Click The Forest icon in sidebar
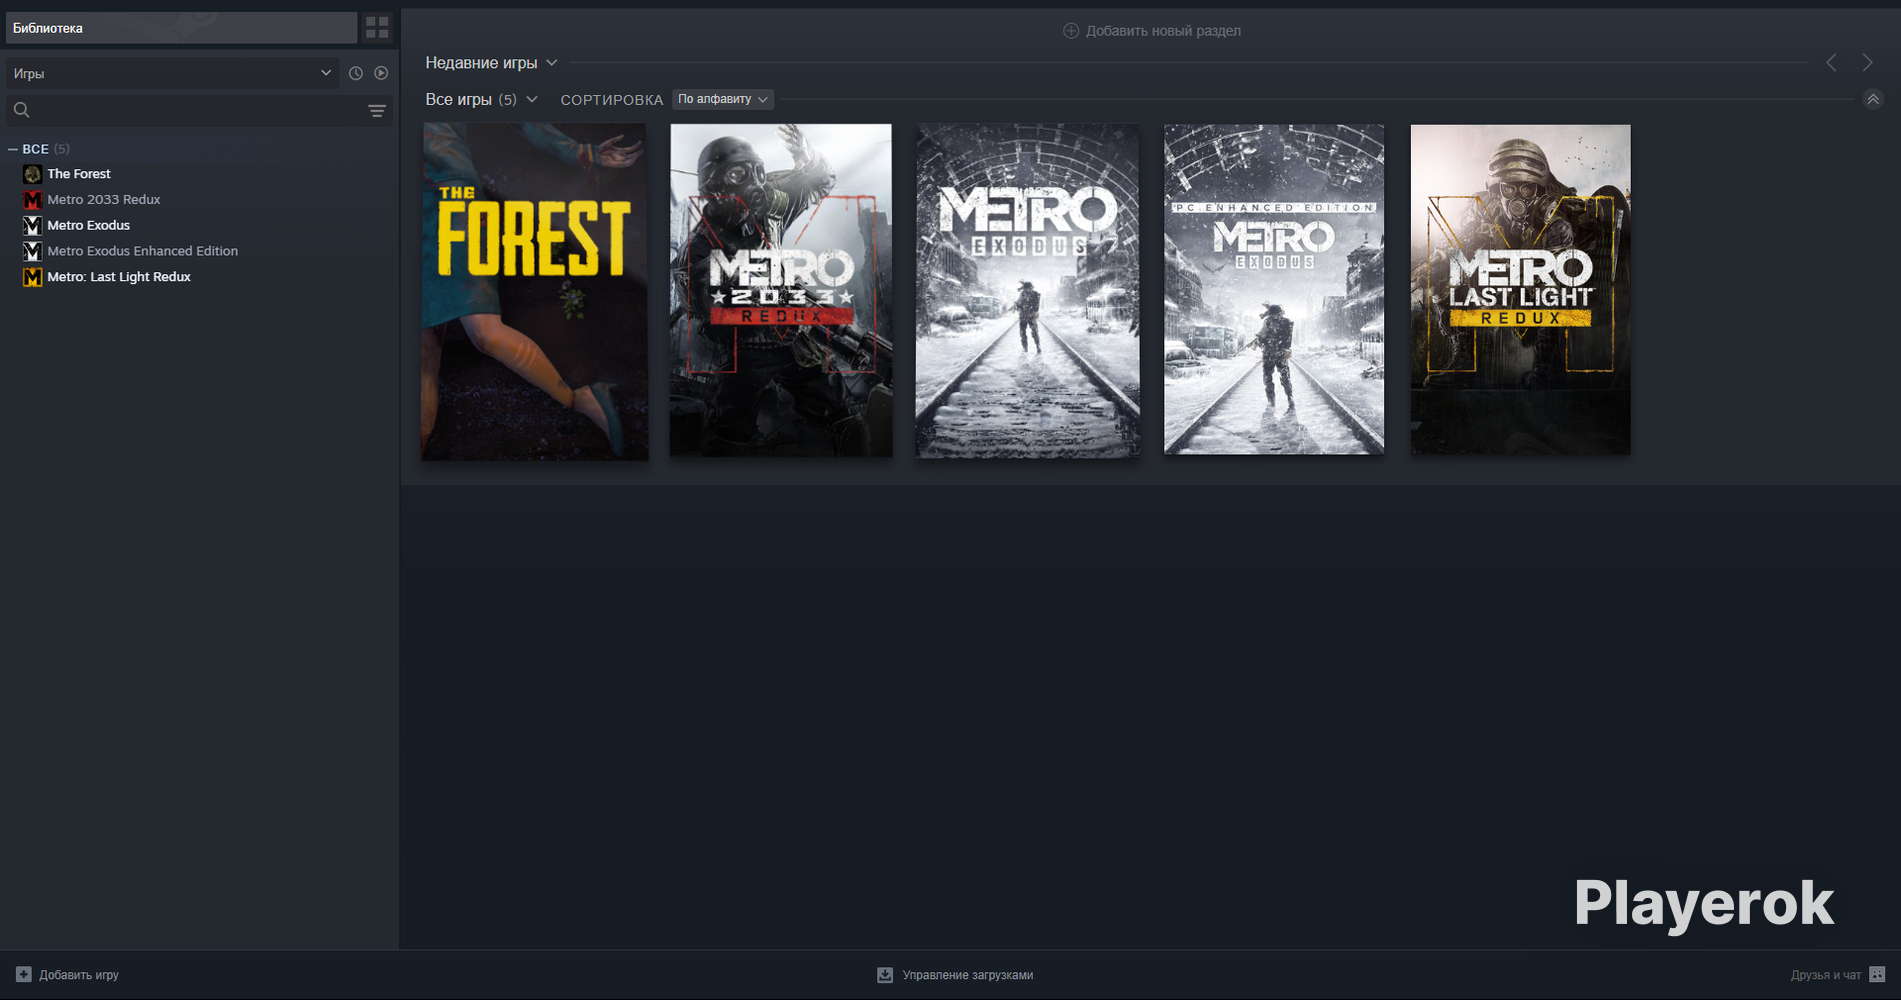Viewport: 1901px width, 1000px height. coord(32,174)
